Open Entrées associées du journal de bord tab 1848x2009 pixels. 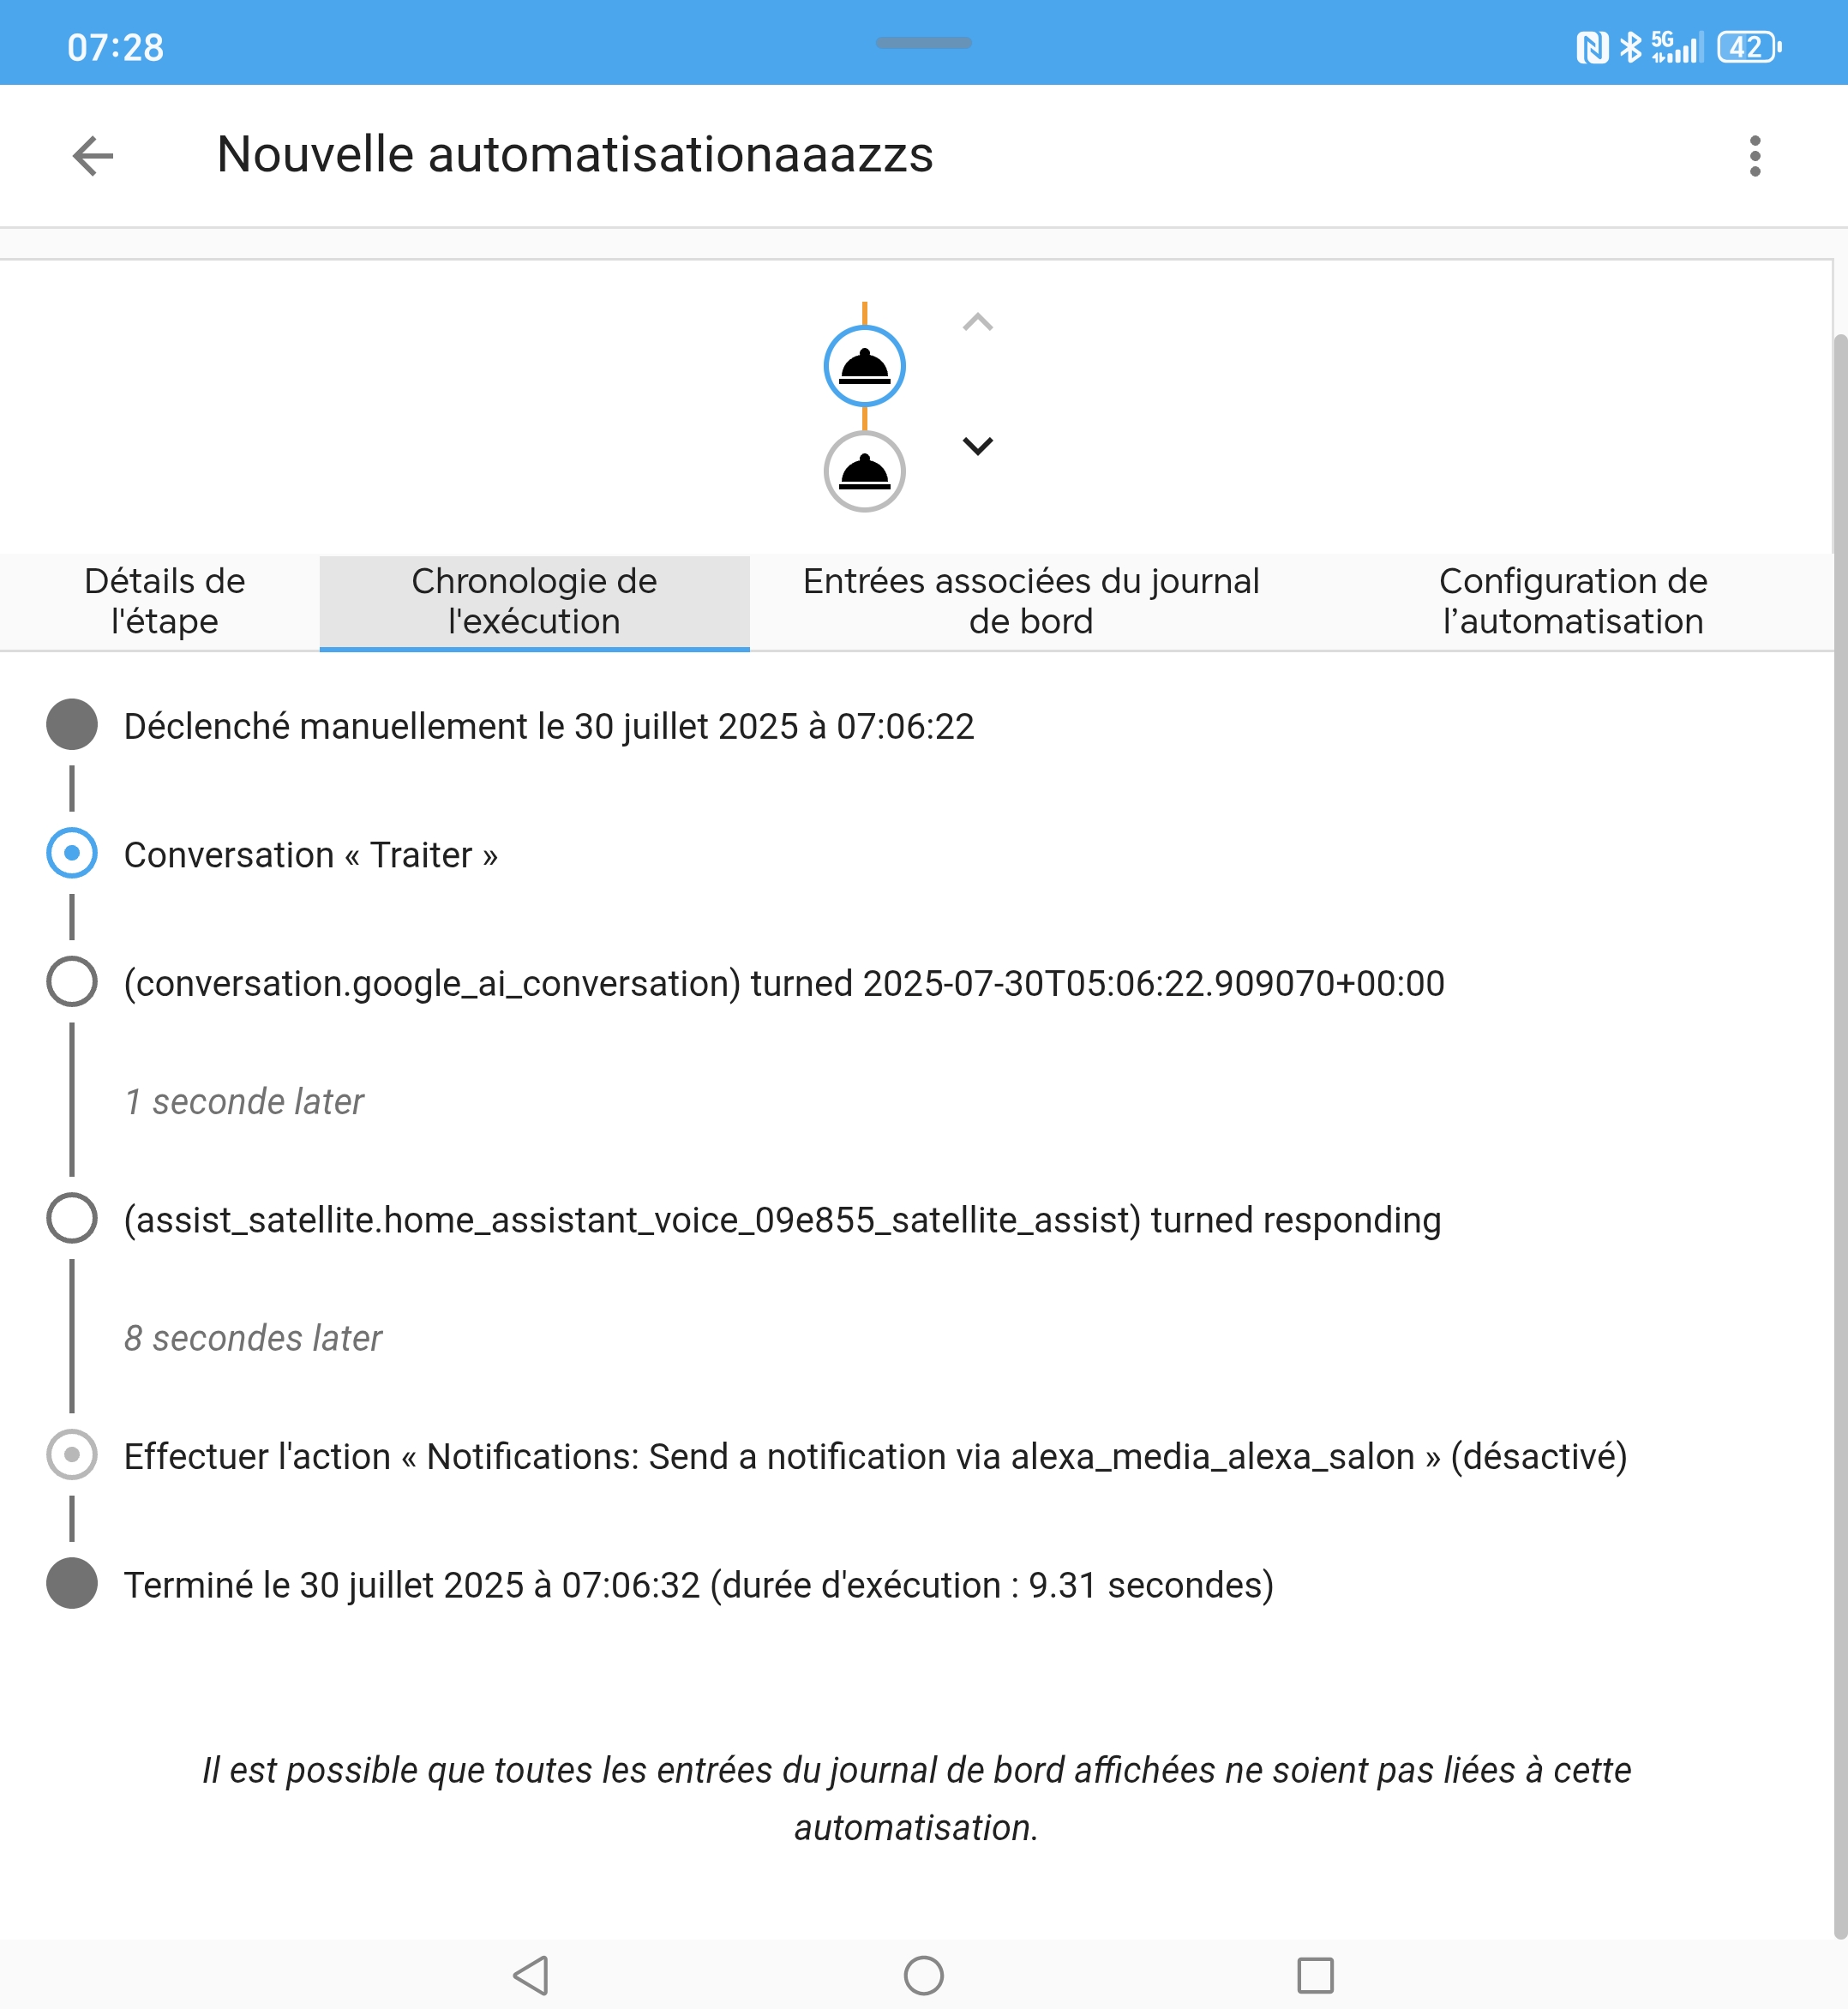(x=1030, y=601)
